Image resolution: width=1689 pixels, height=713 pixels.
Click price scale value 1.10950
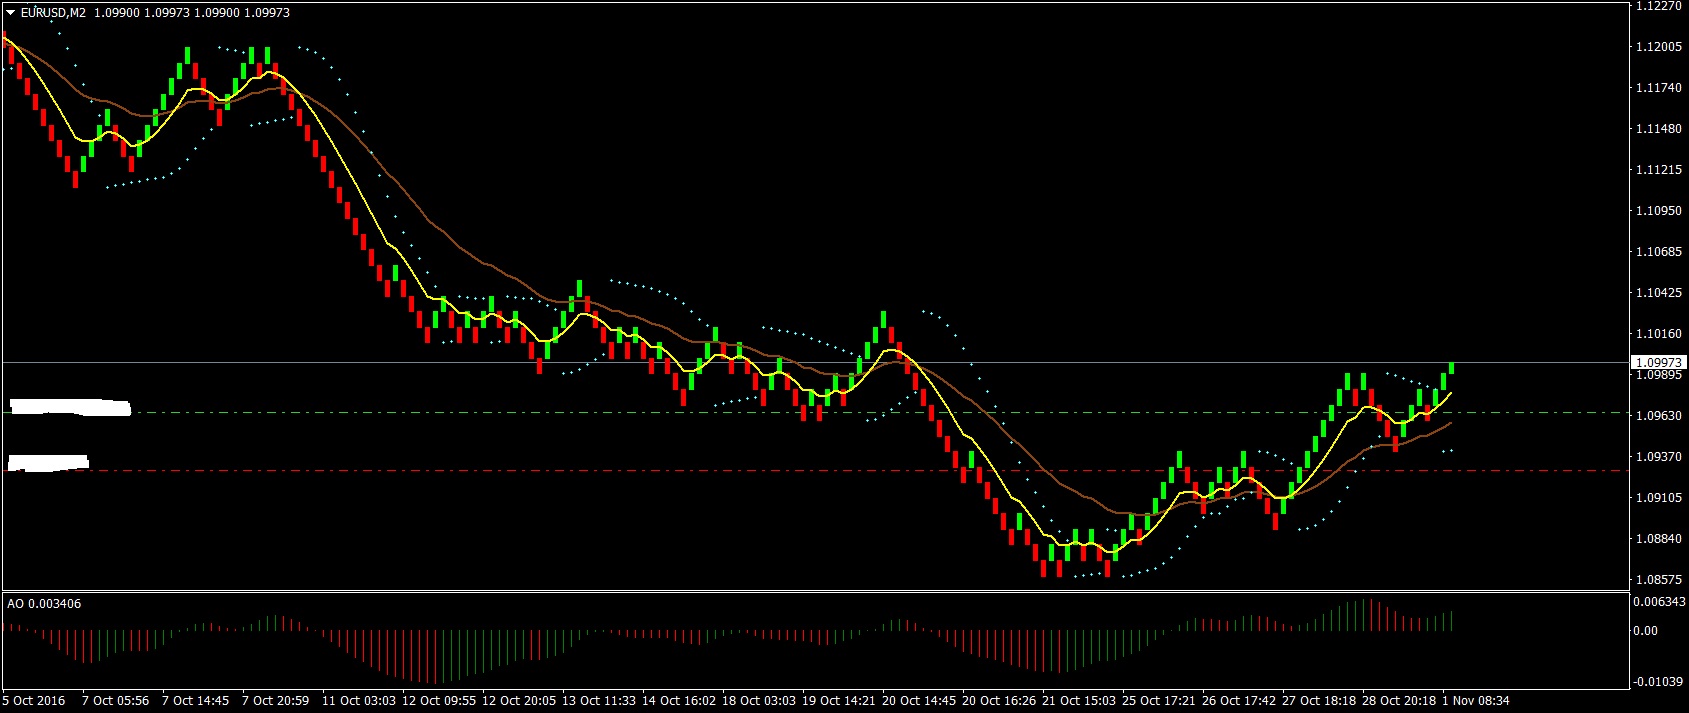1660,211
